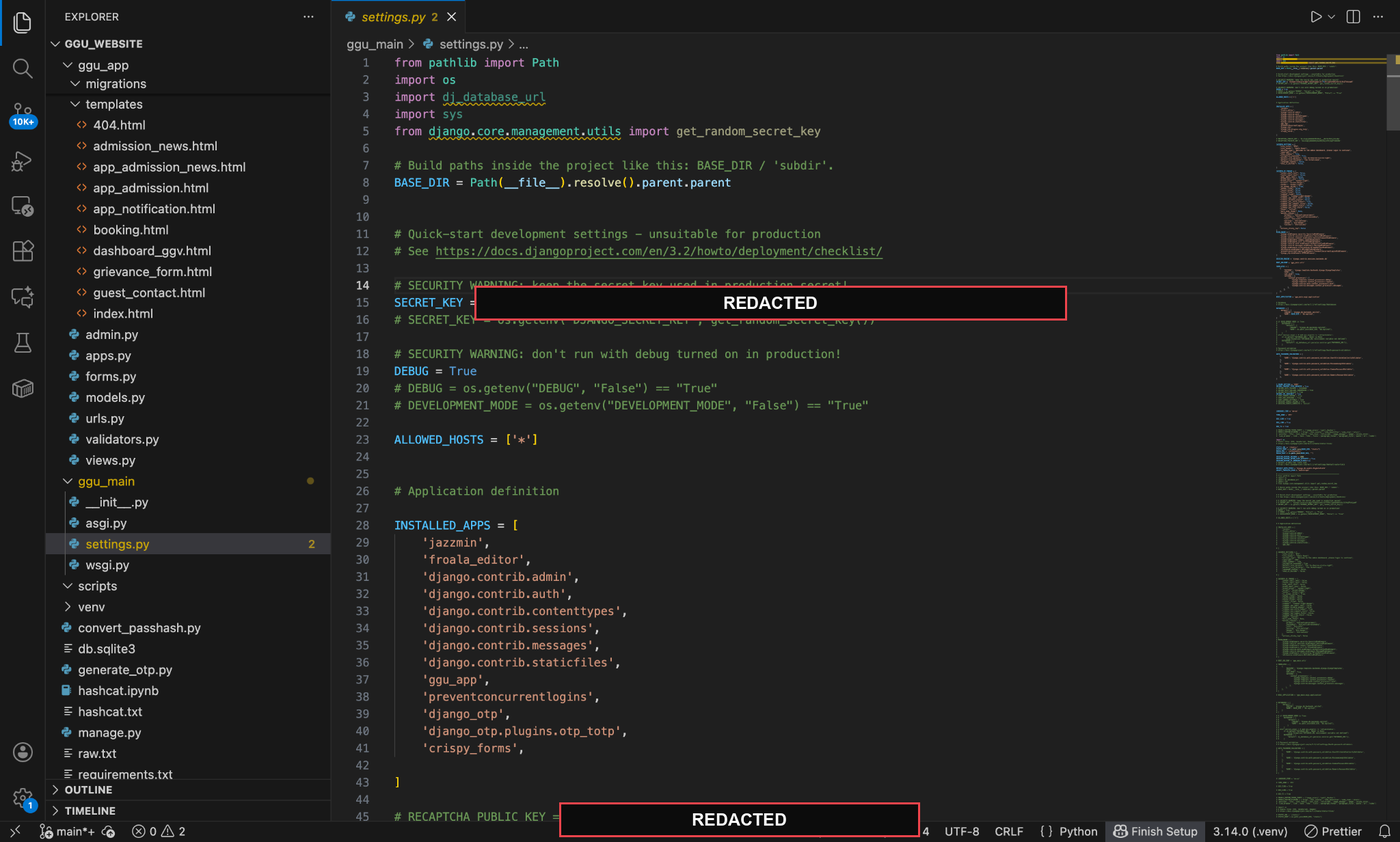
Task: Open 404.html in the explorer
Action: pos(119,125)
